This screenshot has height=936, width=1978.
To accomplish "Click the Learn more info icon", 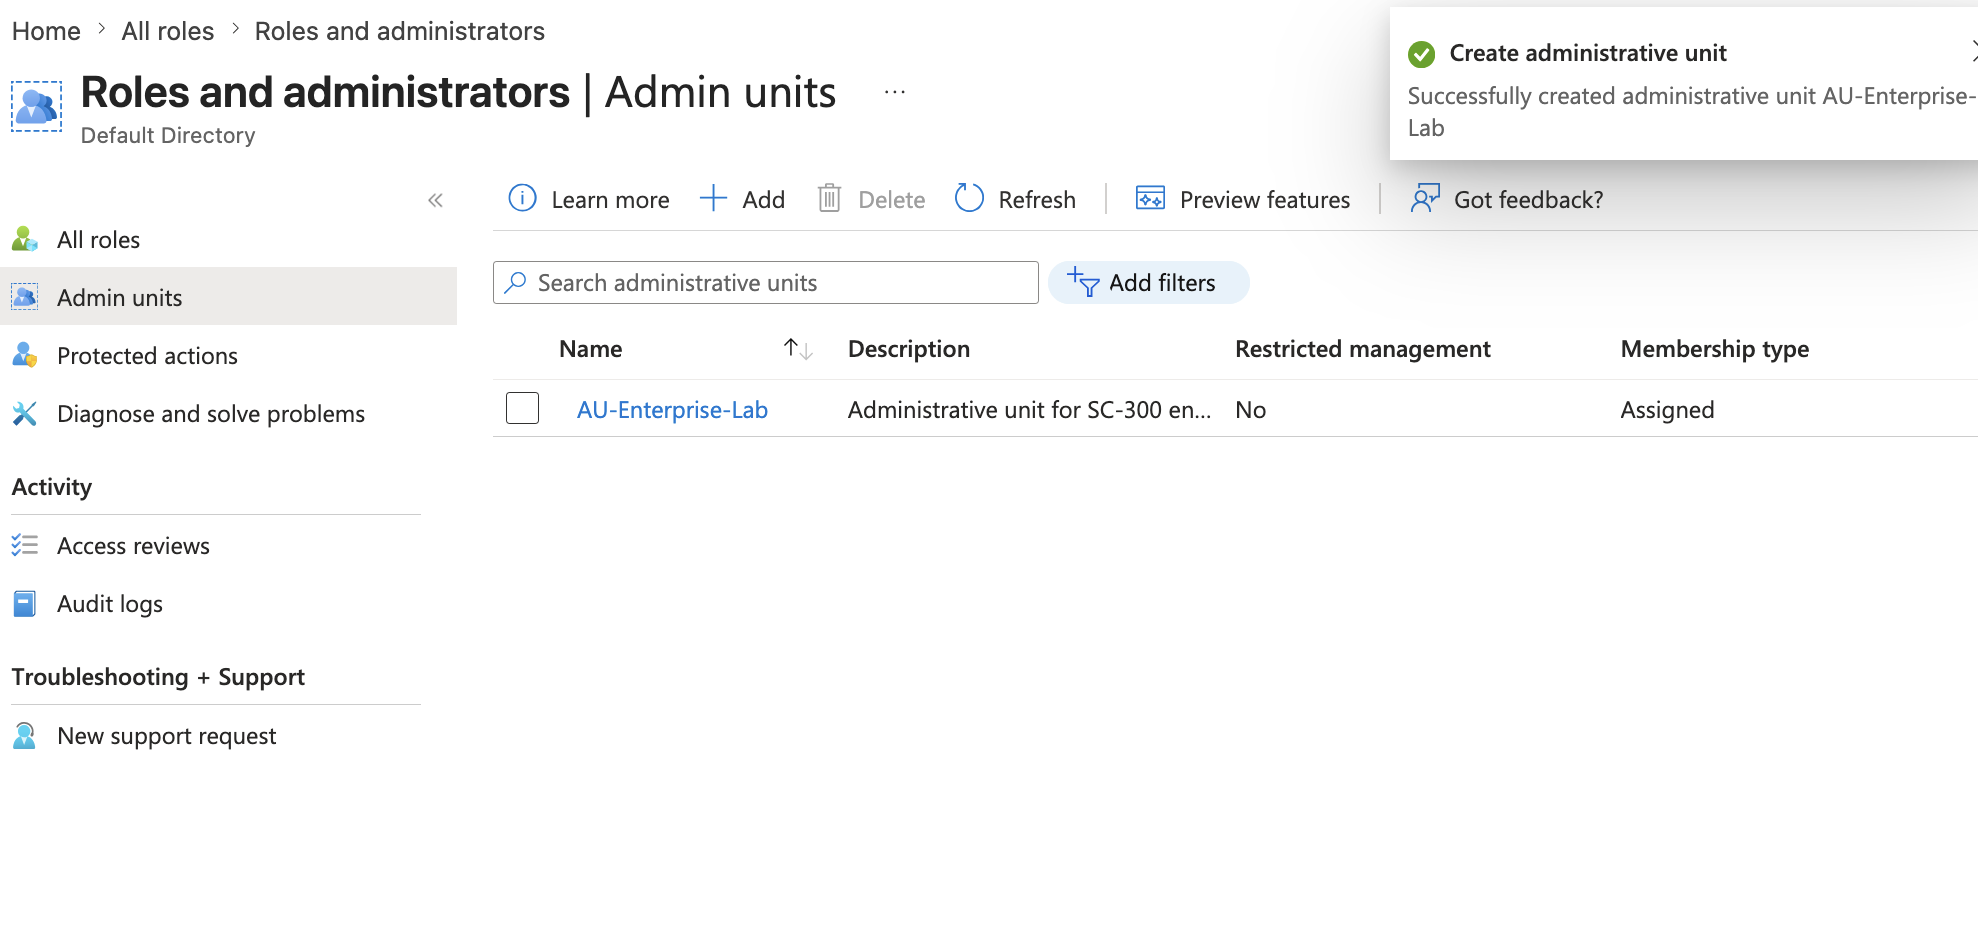I will 522,199.
